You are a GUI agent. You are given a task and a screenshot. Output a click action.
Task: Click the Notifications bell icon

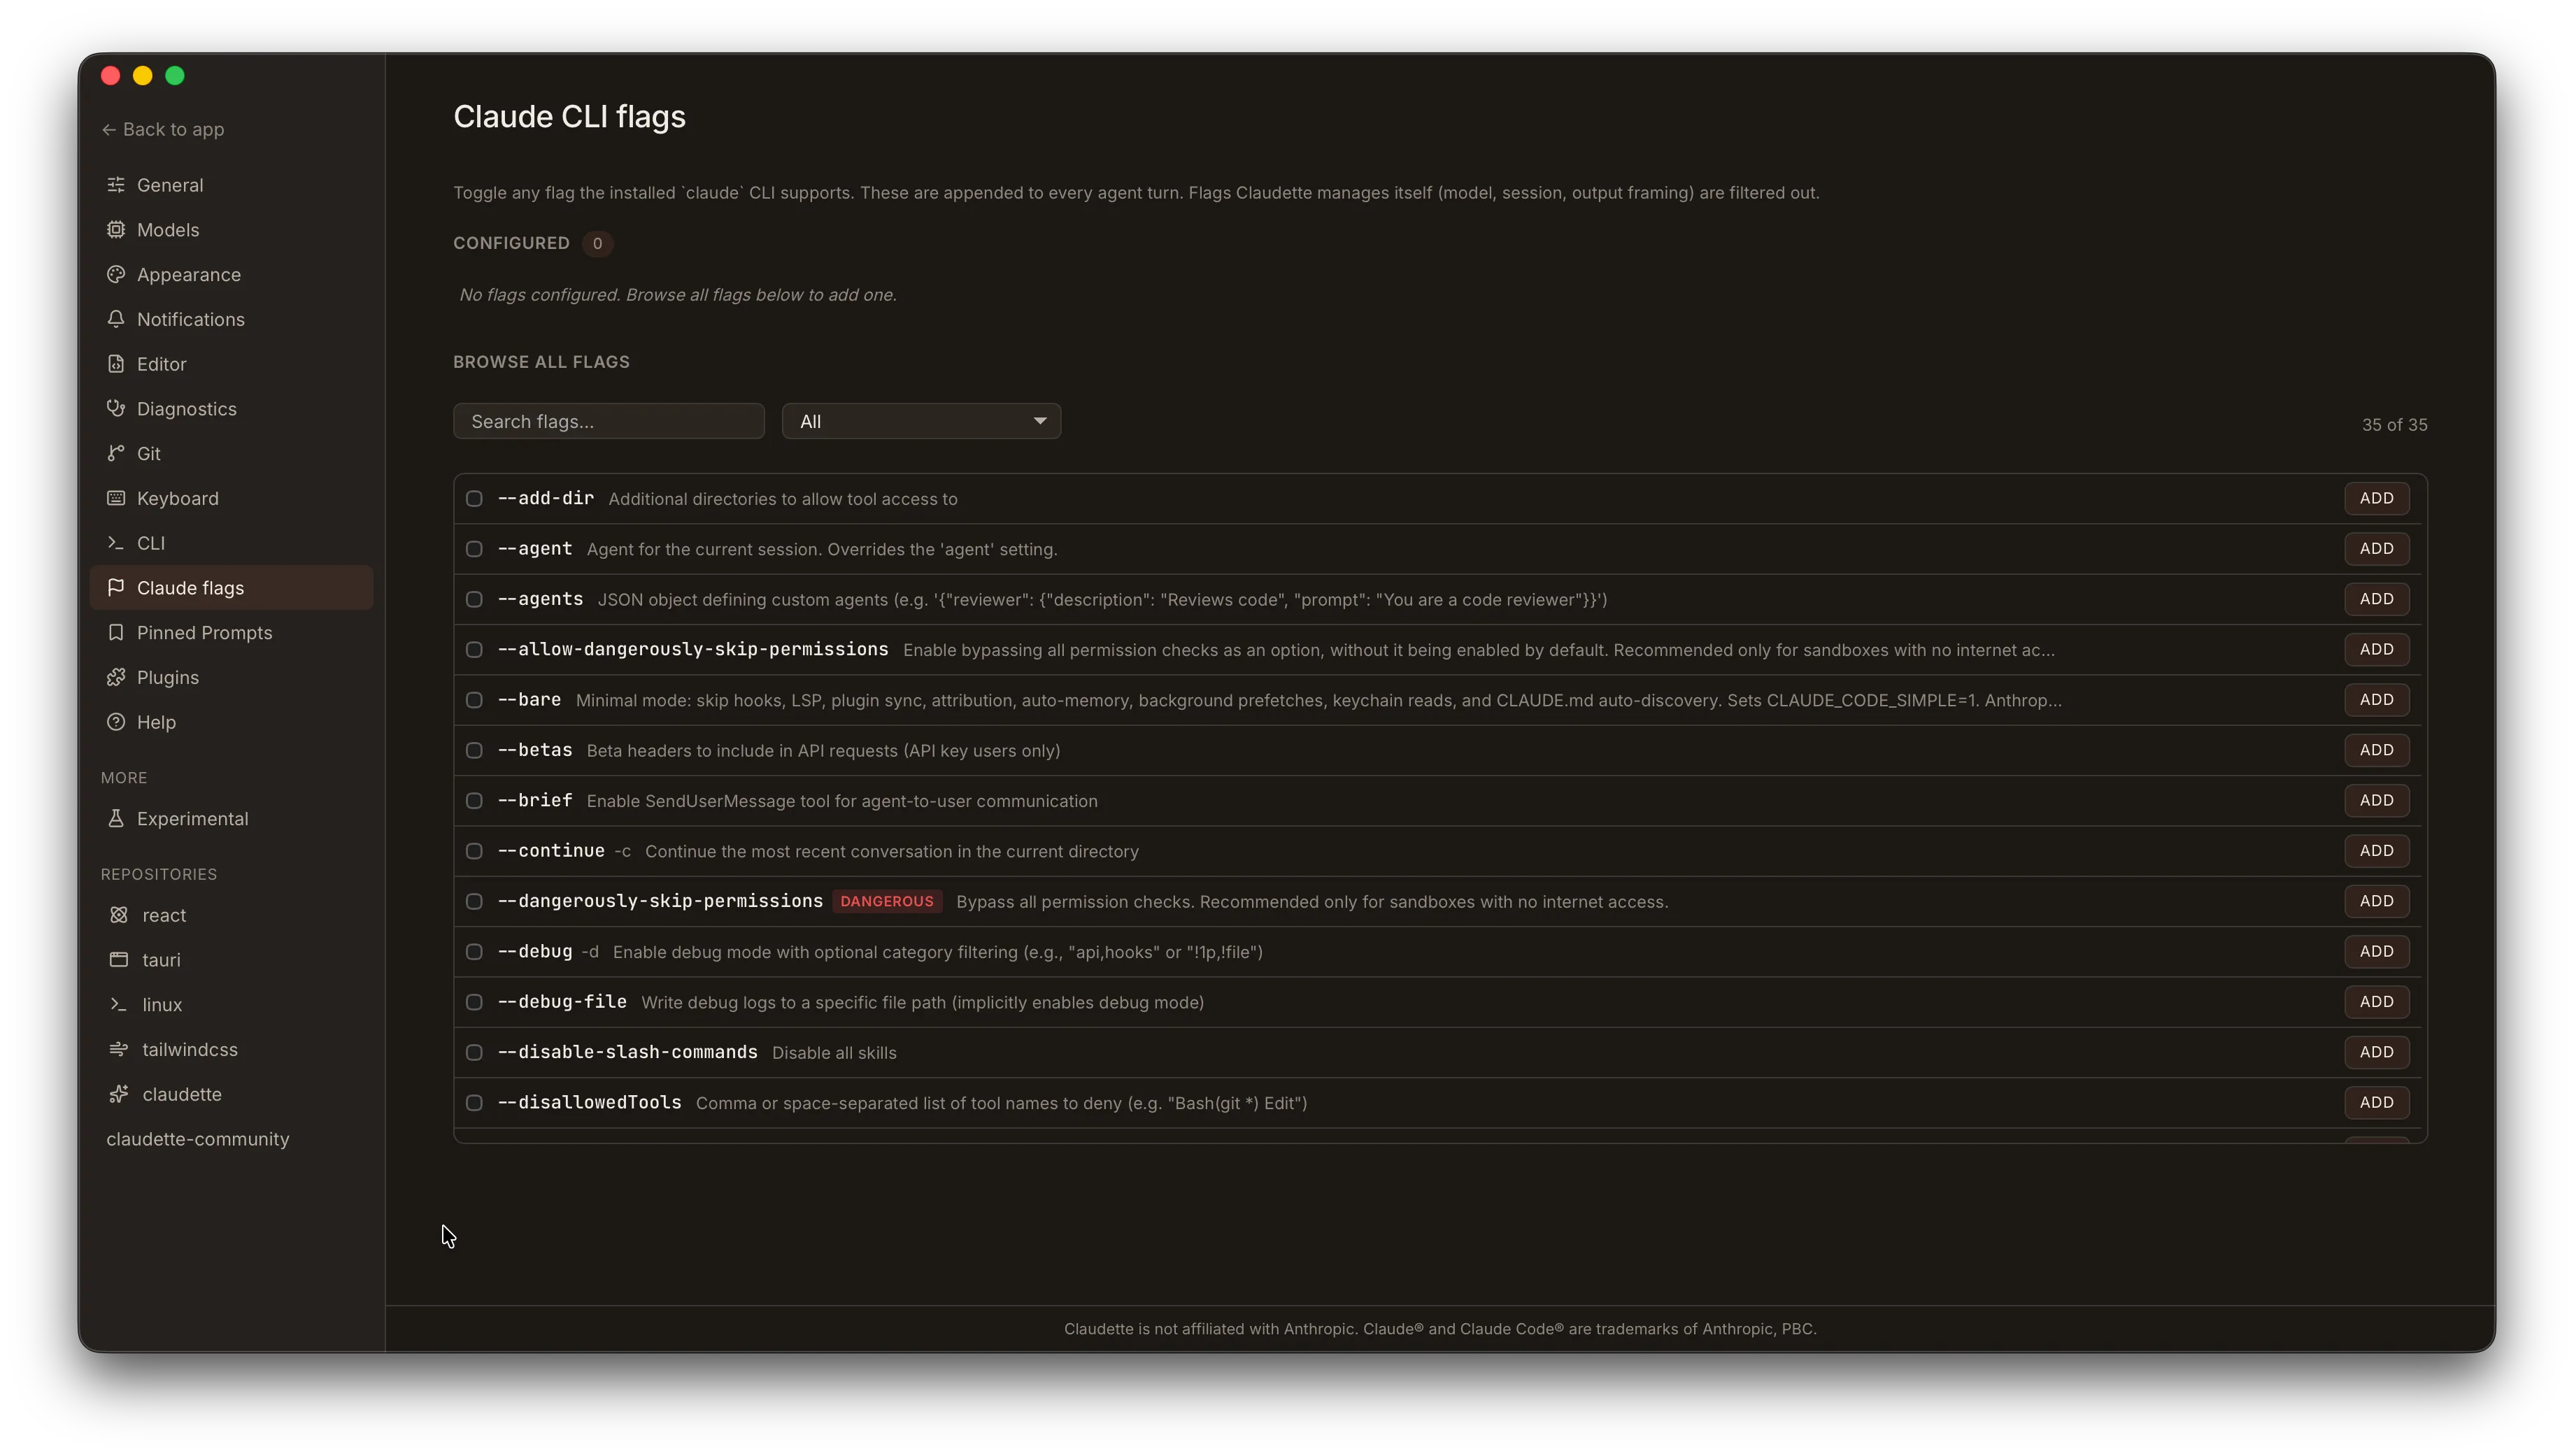pos(116,319)
